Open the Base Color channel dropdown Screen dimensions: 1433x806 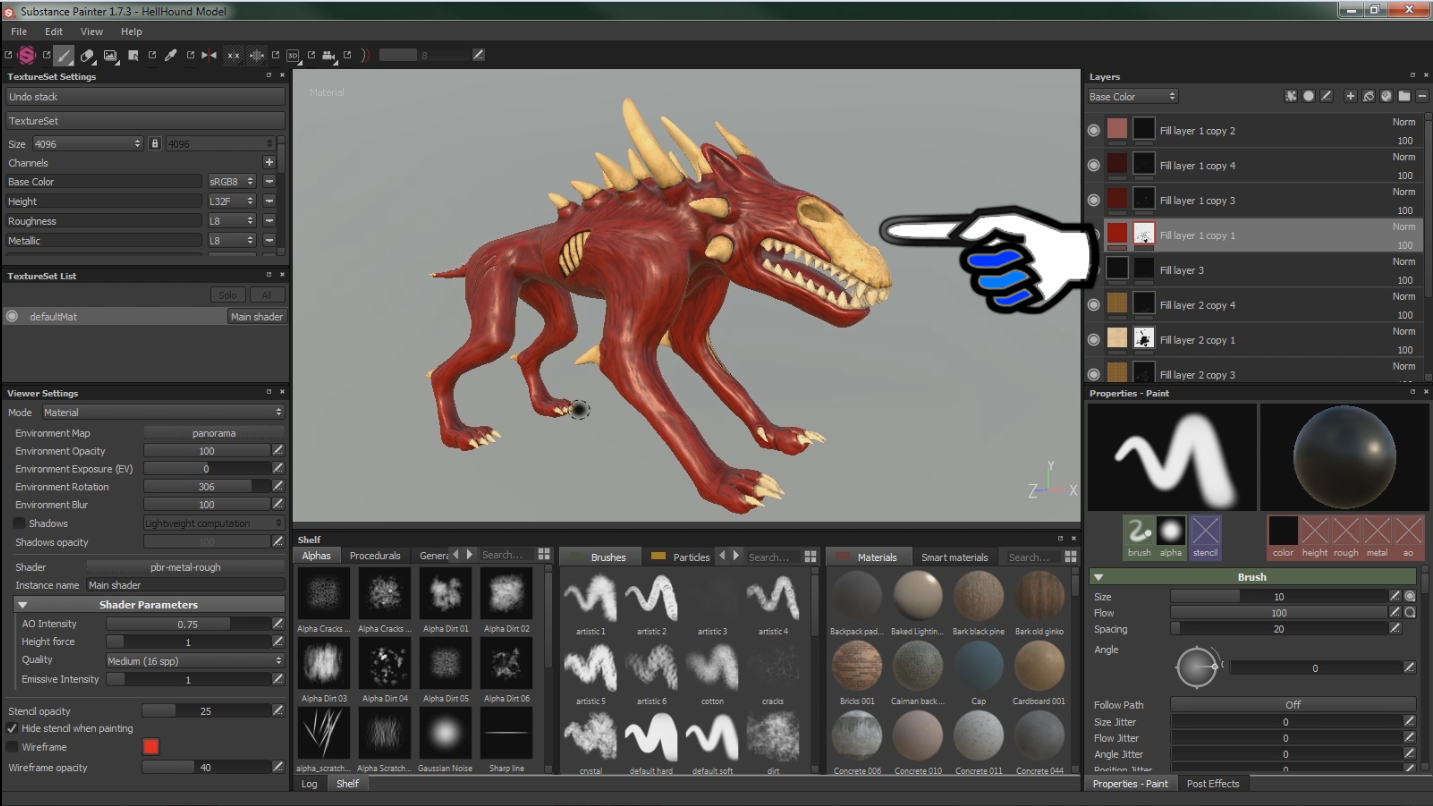tap(1132, 97)
